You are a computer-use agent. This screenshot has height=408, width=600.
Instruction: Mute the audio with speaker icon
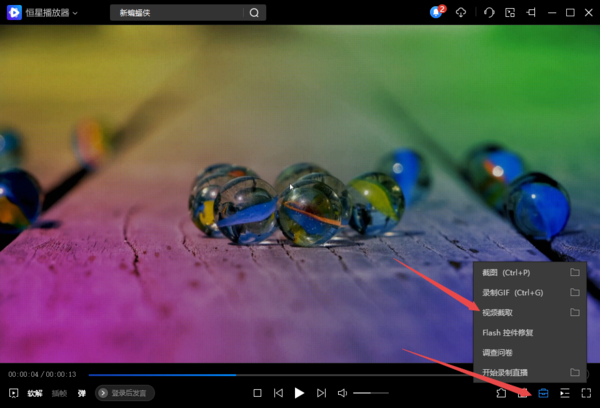pyautogui.click(x=342, y=393)
